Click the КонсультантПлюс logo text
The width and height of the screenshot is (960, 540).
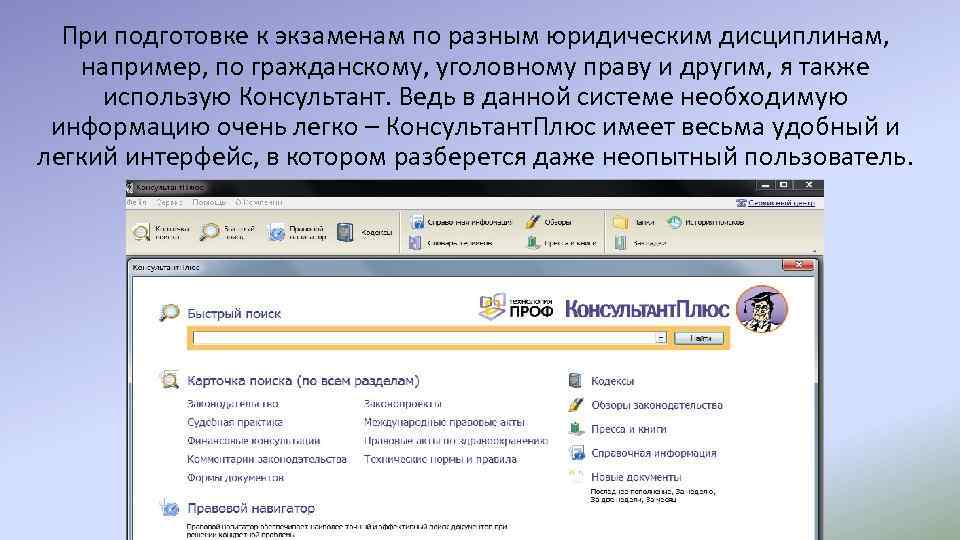pos(647,309)
